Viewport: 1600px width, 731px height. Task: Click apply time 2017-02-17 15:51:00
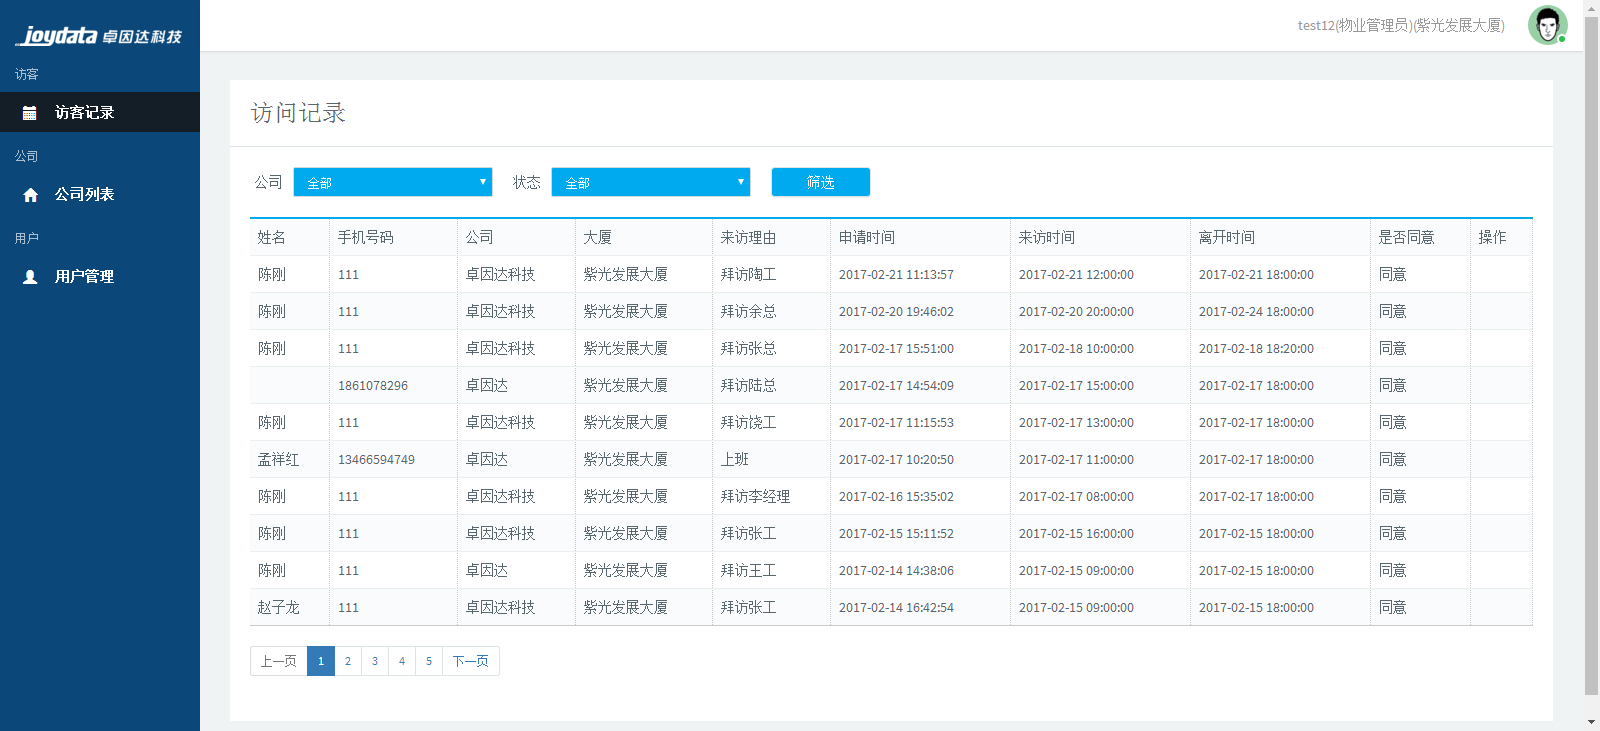pyautogui.click(x=897, y=349)
